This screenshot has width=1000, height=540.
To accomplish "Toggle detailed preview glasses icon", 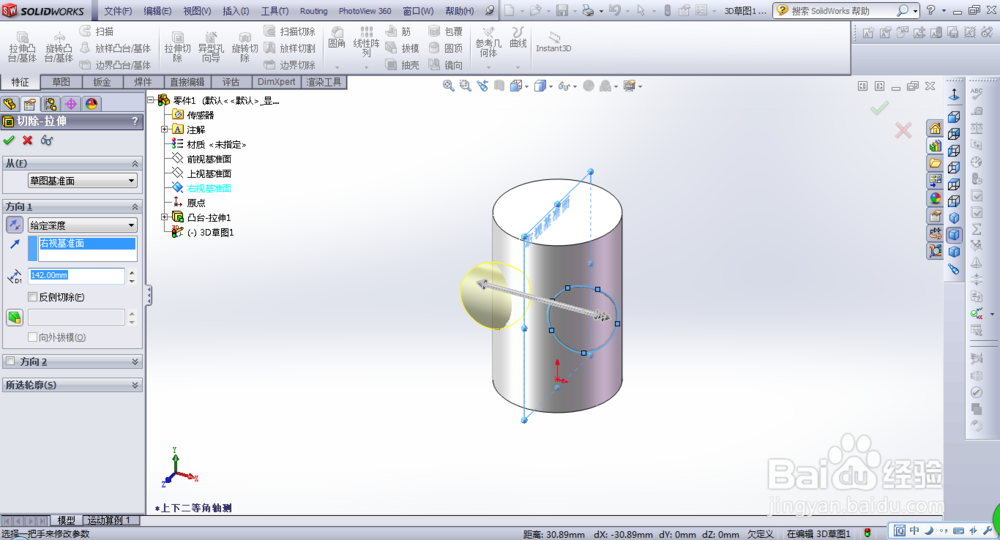I will click(47, 140).
